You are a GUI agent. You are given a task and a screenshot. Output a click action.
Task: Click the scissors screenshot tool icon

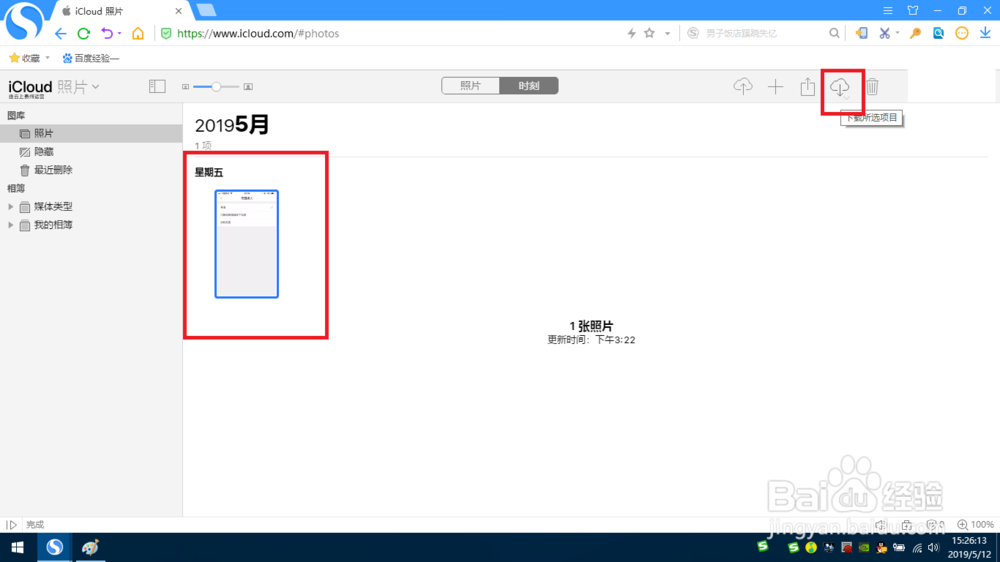point(884,33)
